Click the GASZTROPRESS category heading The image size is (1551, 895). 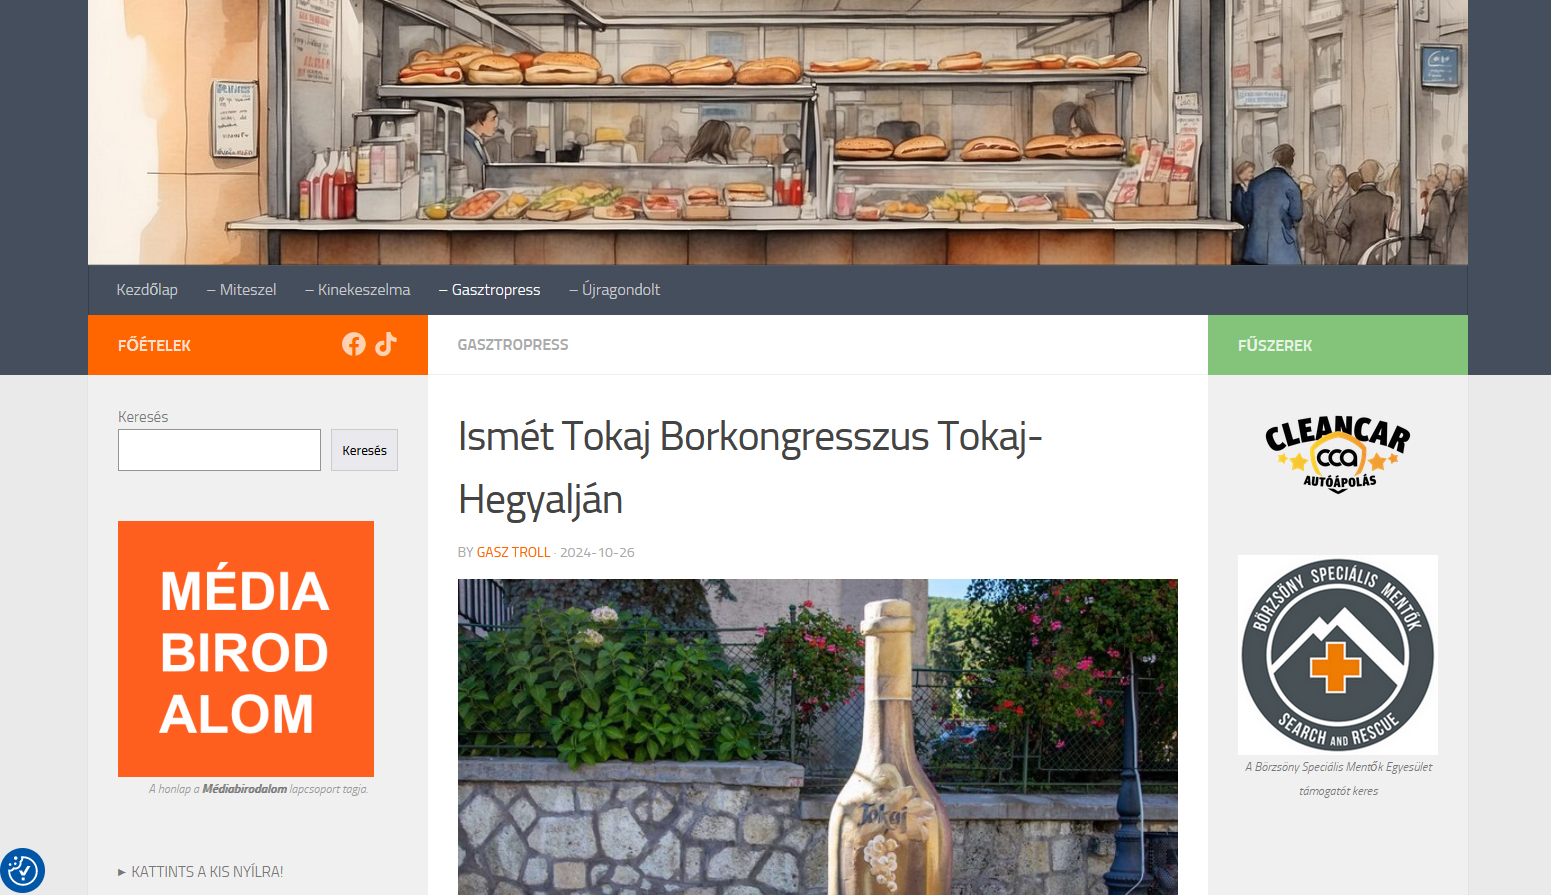coord(513,345)
